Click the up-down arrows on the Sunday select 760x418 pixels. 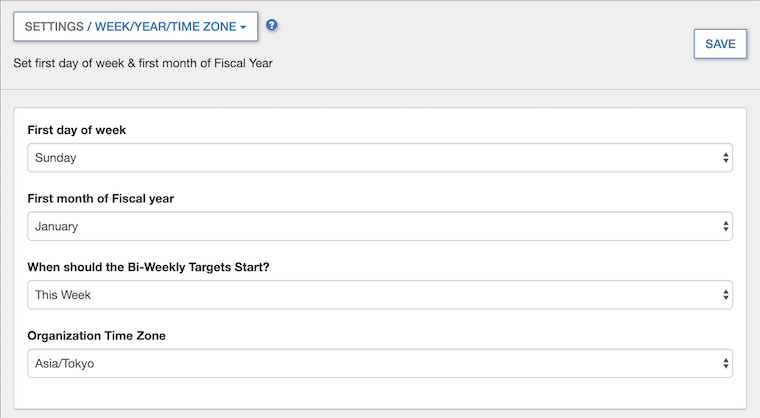725,158
